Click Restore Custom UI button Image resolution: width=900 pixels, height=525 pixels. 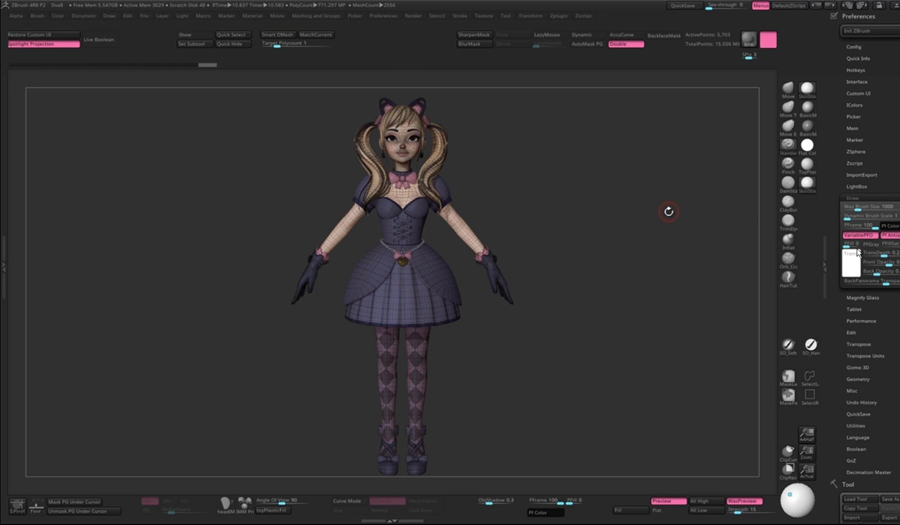pos(44,35)
